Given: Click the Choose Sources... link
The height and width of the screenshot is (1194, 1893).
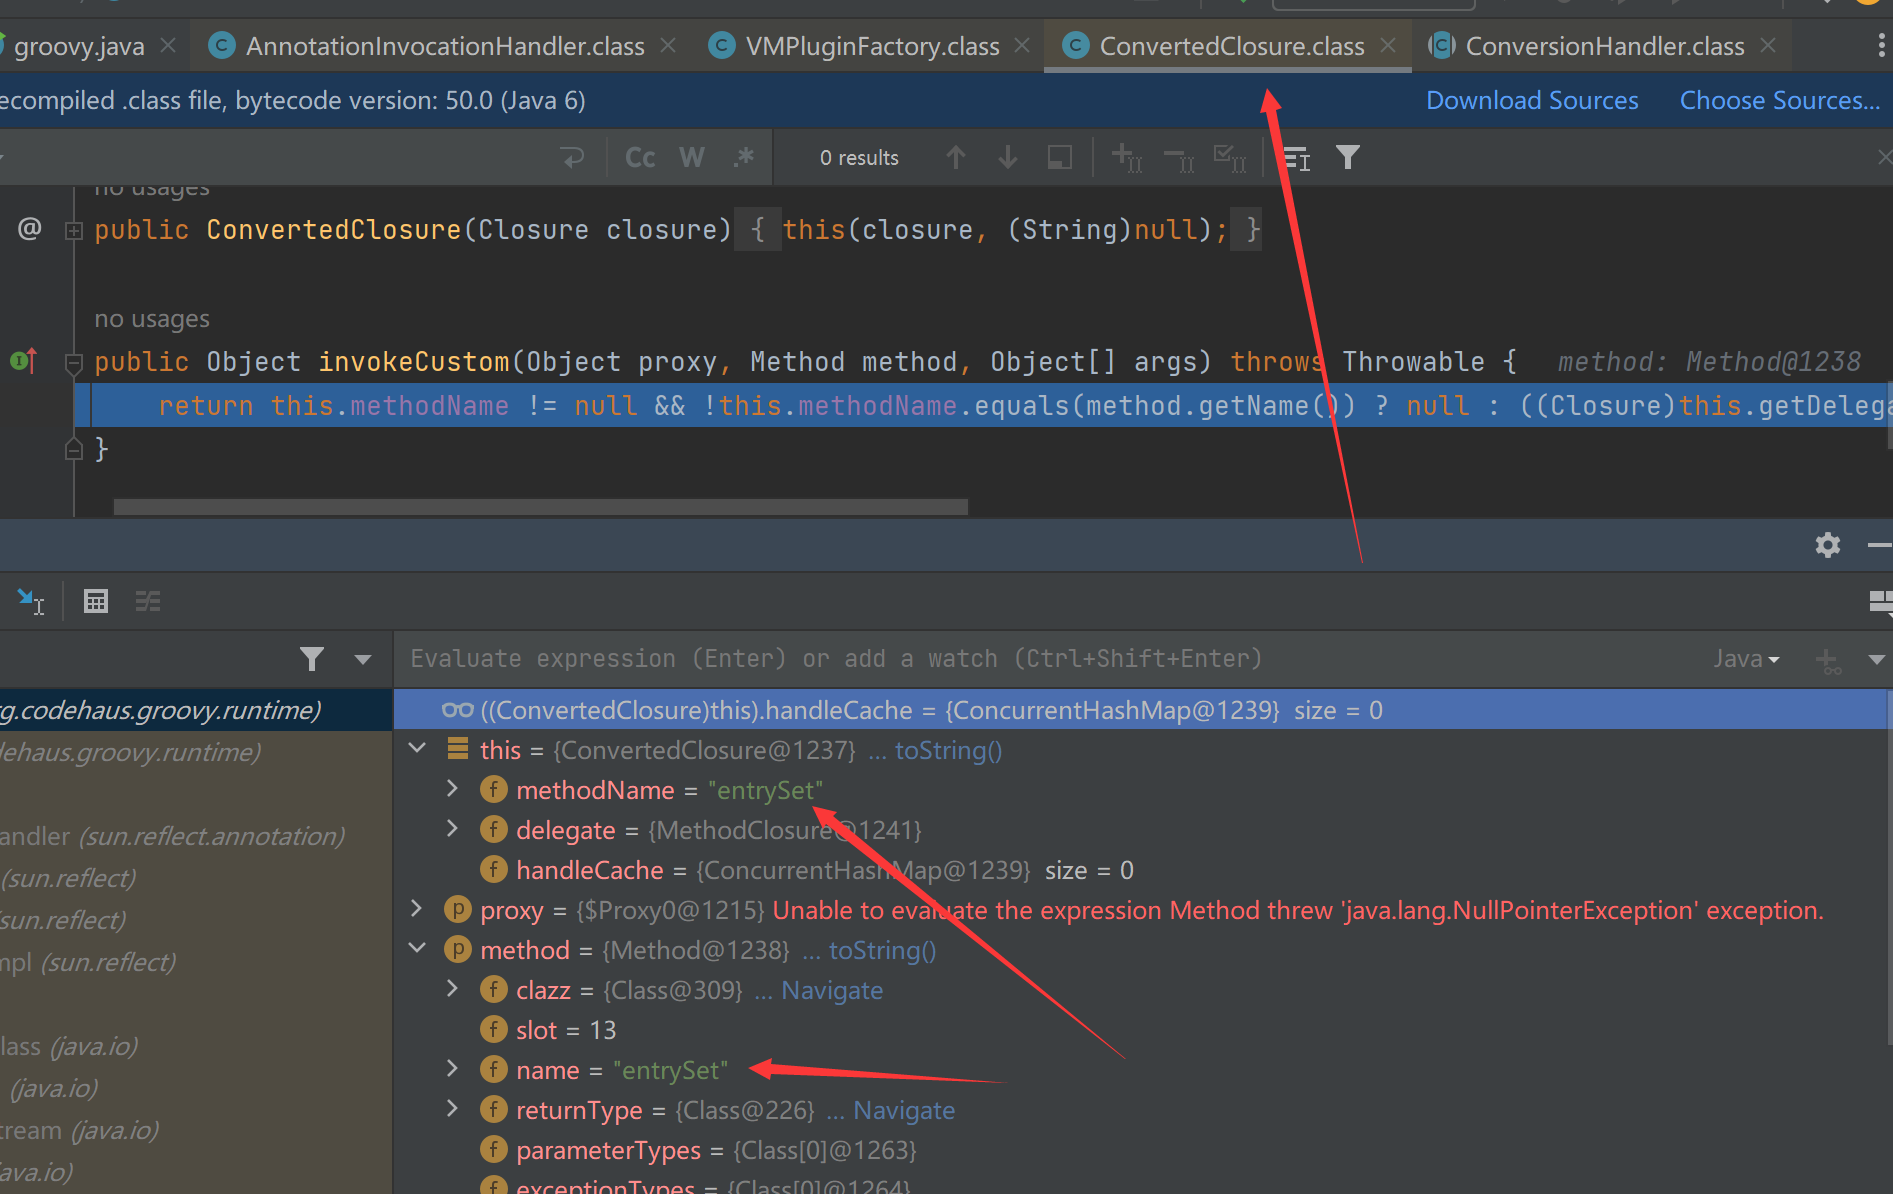Looking at the screenshot, I should tap(1779, 101).
